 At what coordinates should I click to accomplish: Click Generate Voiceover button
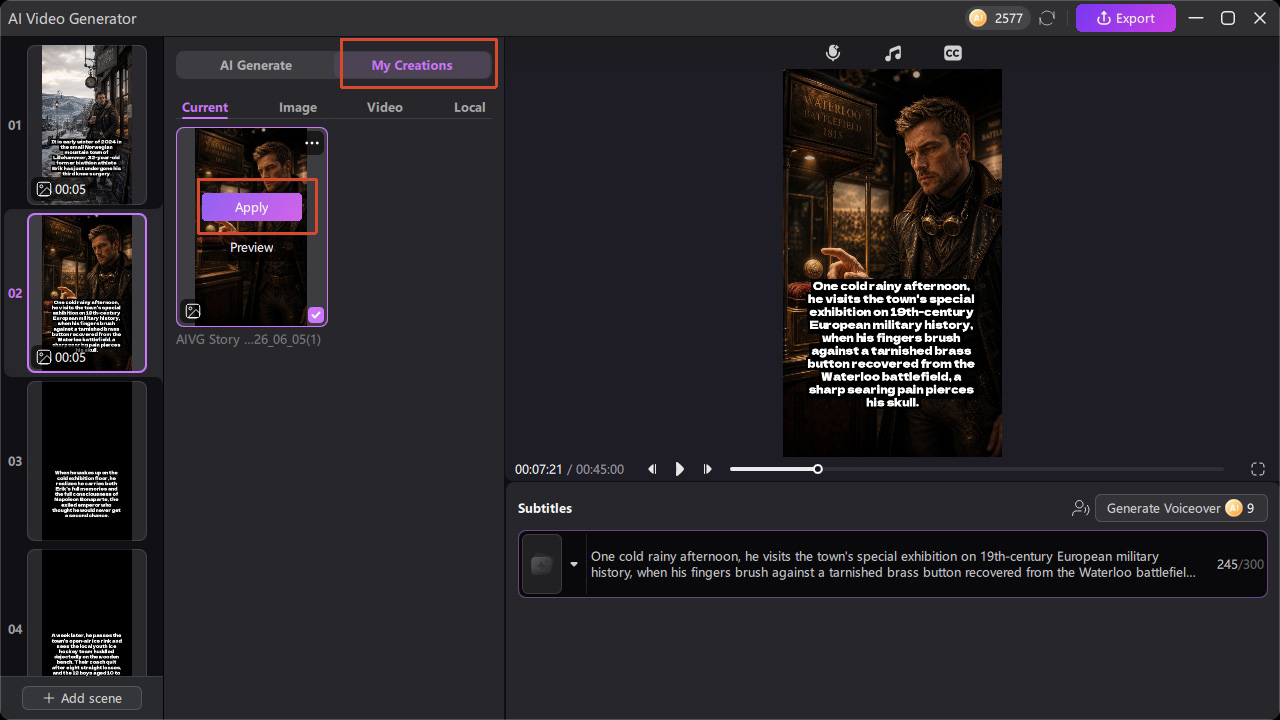click(1181, 508)
